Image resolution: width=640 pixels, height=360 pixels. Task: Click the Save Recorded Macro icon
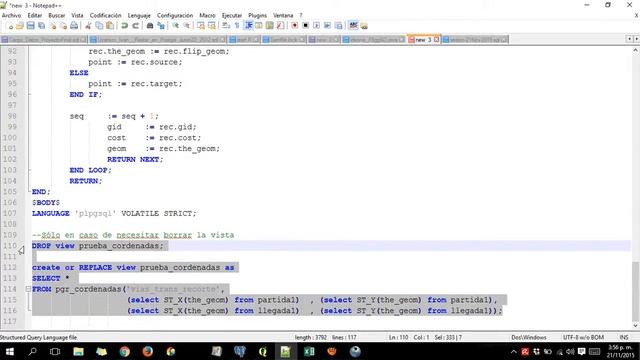(338, 26)
